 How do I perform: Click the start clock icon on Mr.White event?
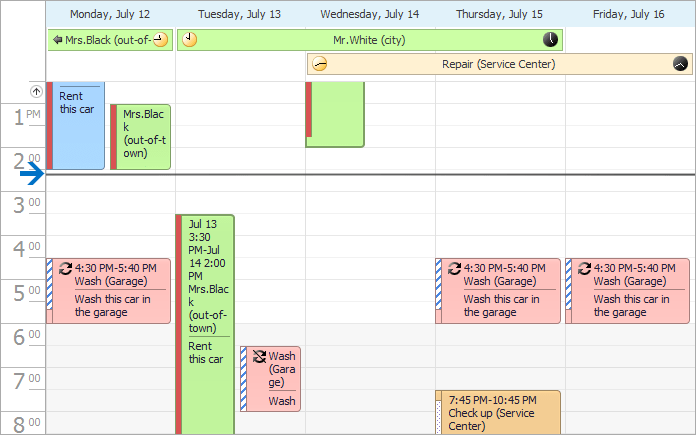pyautogui.click(x=189, y=40)
